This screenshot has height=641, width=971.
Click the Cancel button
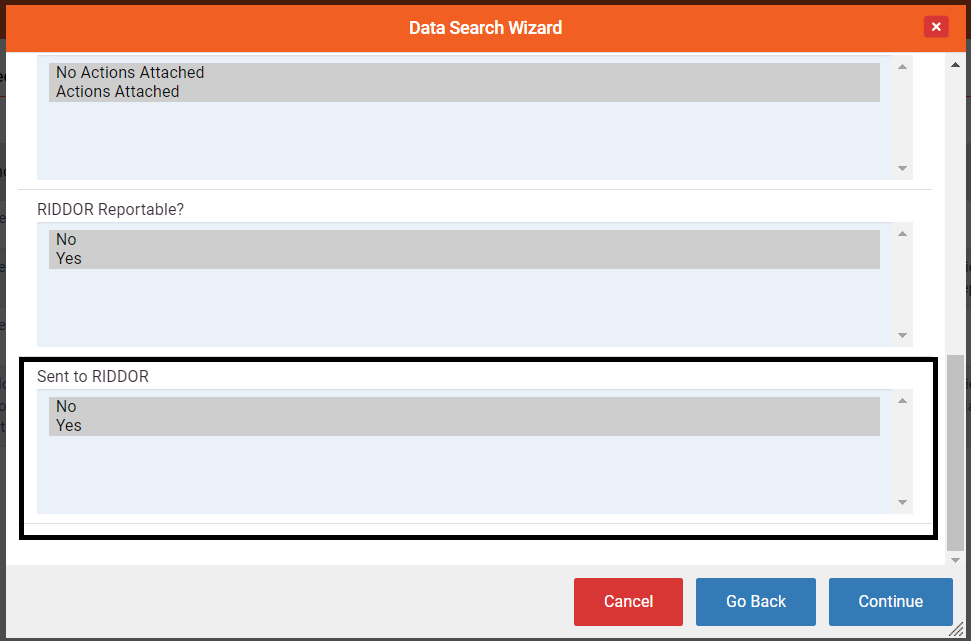pos(627,601)
